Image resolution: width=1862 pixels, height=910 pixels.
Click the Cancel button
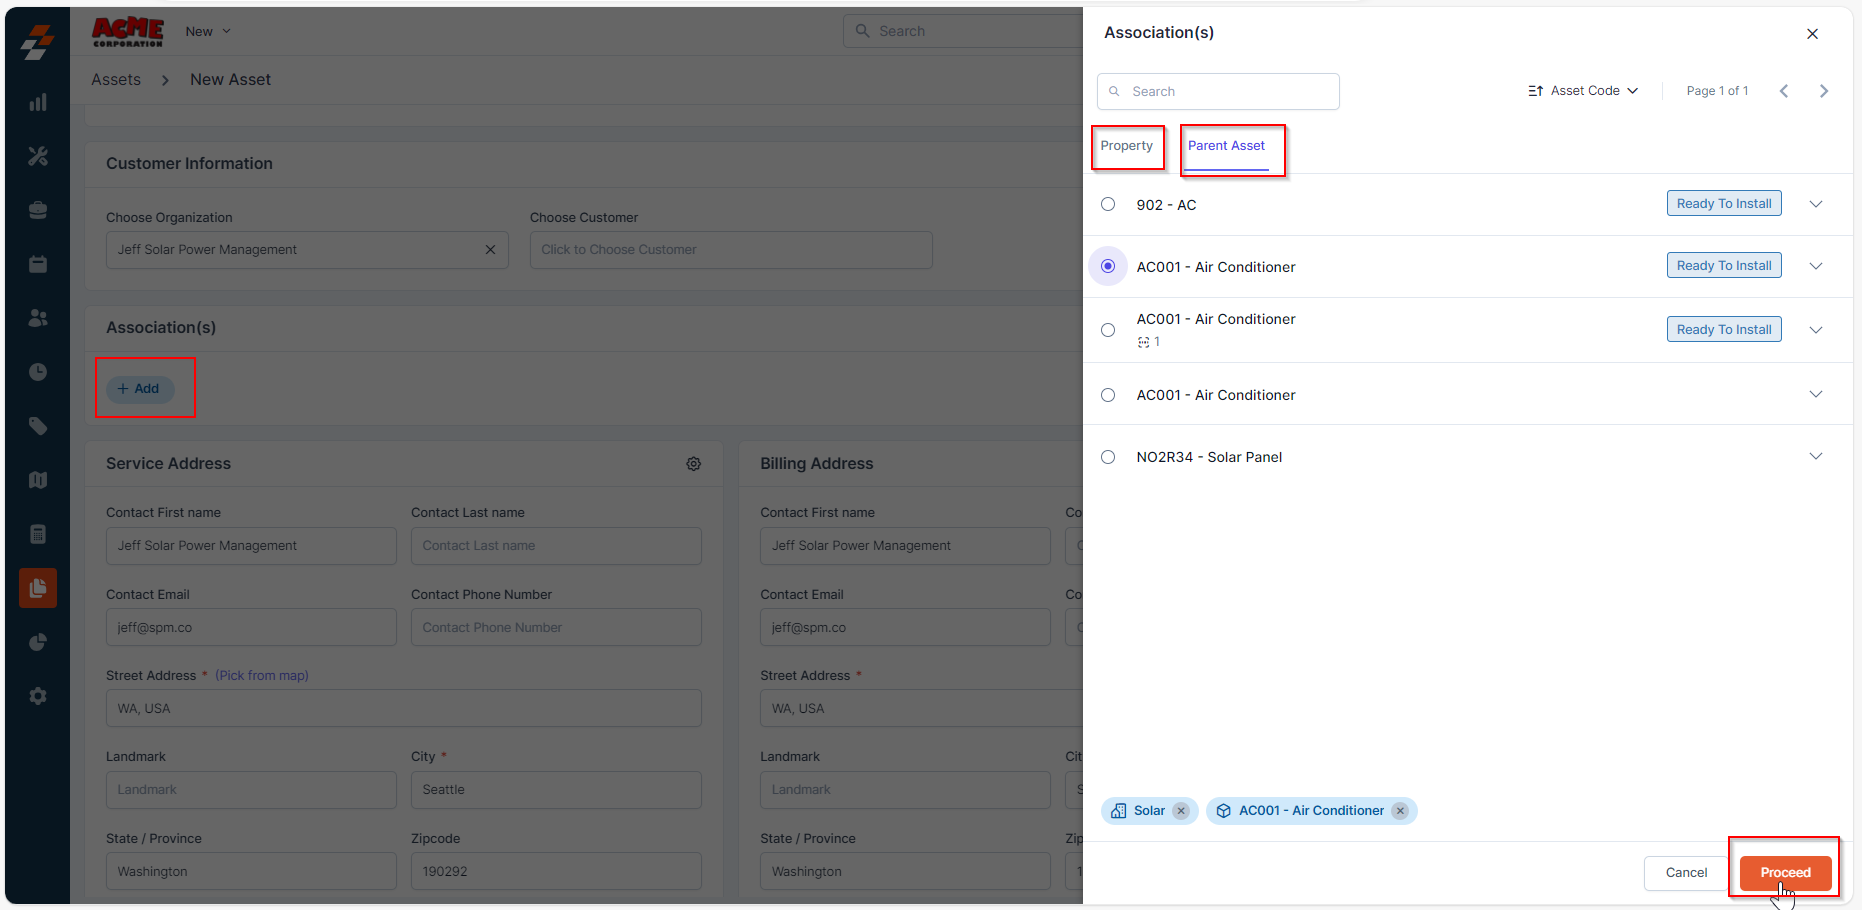[1686, 873]
